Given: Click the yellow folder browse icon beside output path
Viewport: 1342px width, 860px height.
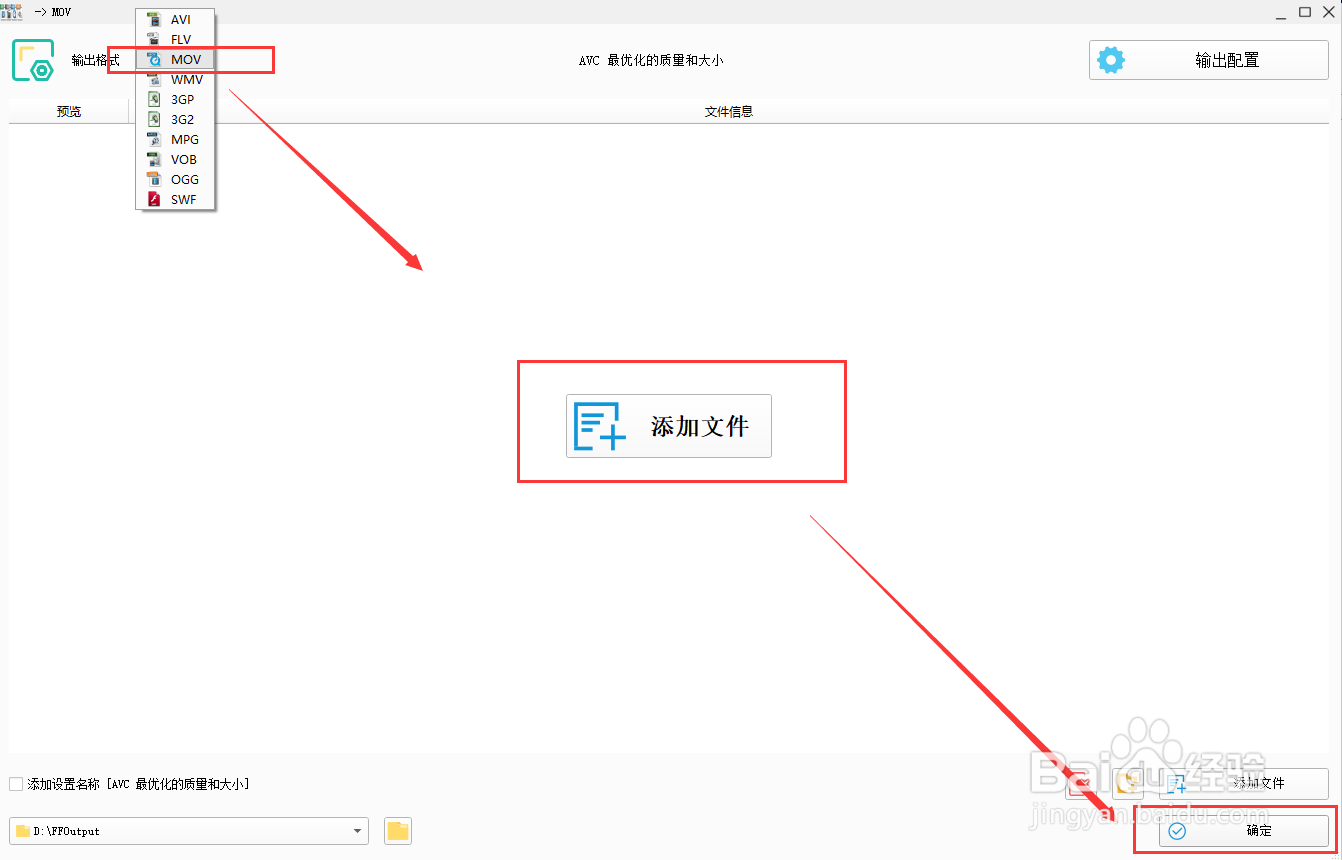Looking at the screenshot, I should [397, 831].
